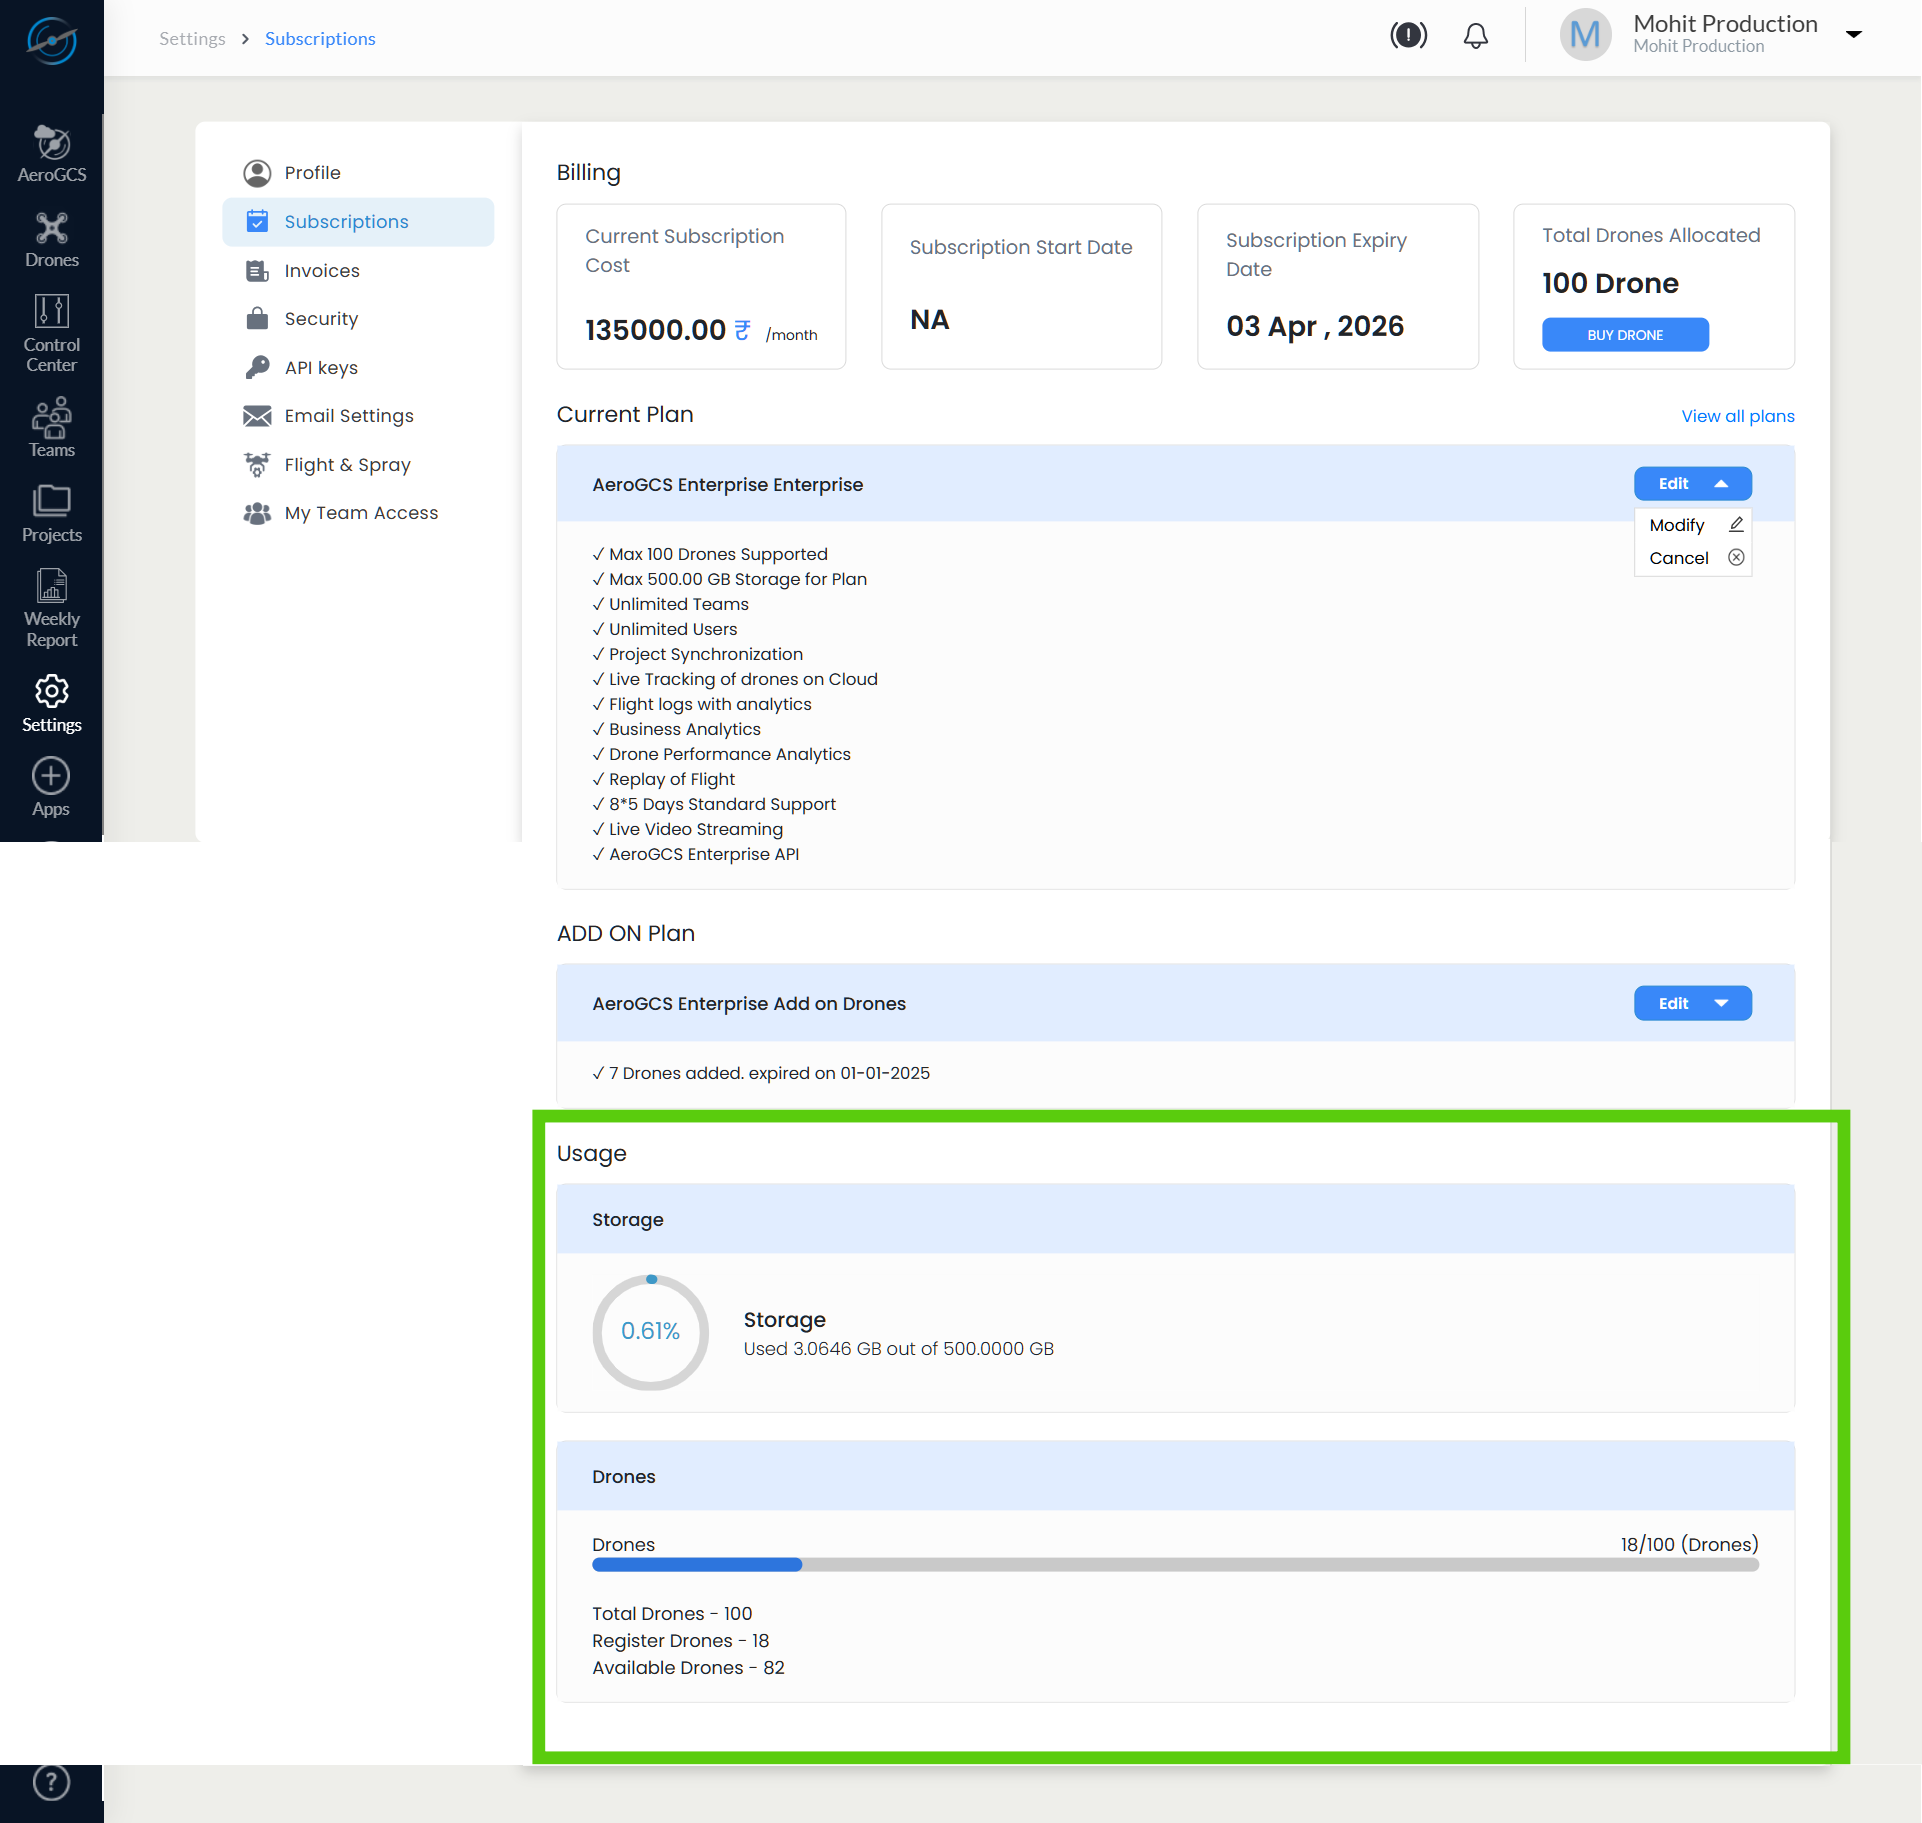This screenshot has height=1823, width=1922.
Task: Click the user avatar M
Action: tap(1586, 35)
